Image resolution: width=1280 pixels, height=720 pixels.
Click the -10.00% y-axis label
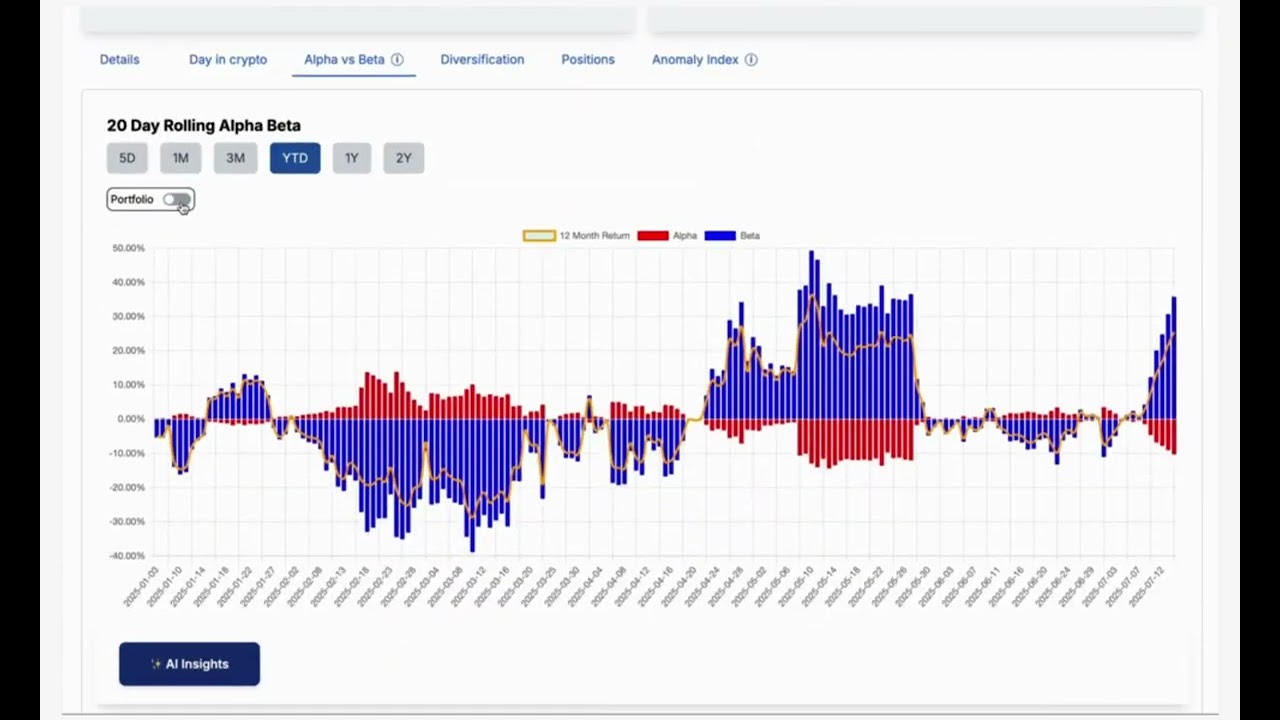click(x=127, y=453)
